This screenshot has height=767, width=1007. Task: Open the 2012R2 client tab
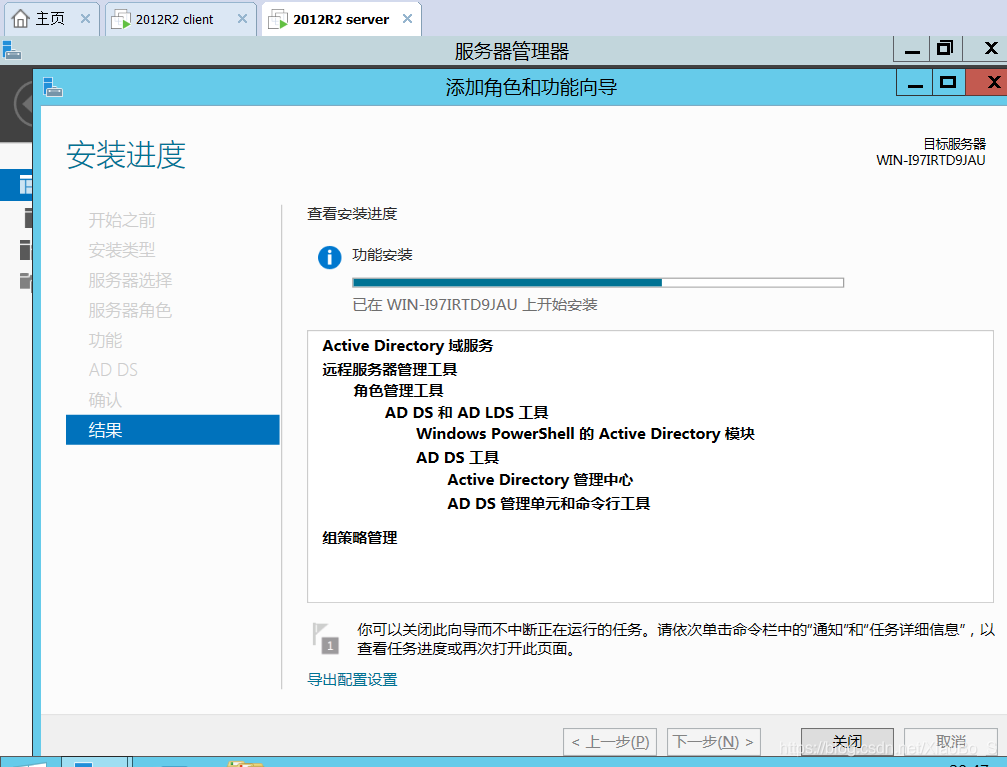click(179, 19)
